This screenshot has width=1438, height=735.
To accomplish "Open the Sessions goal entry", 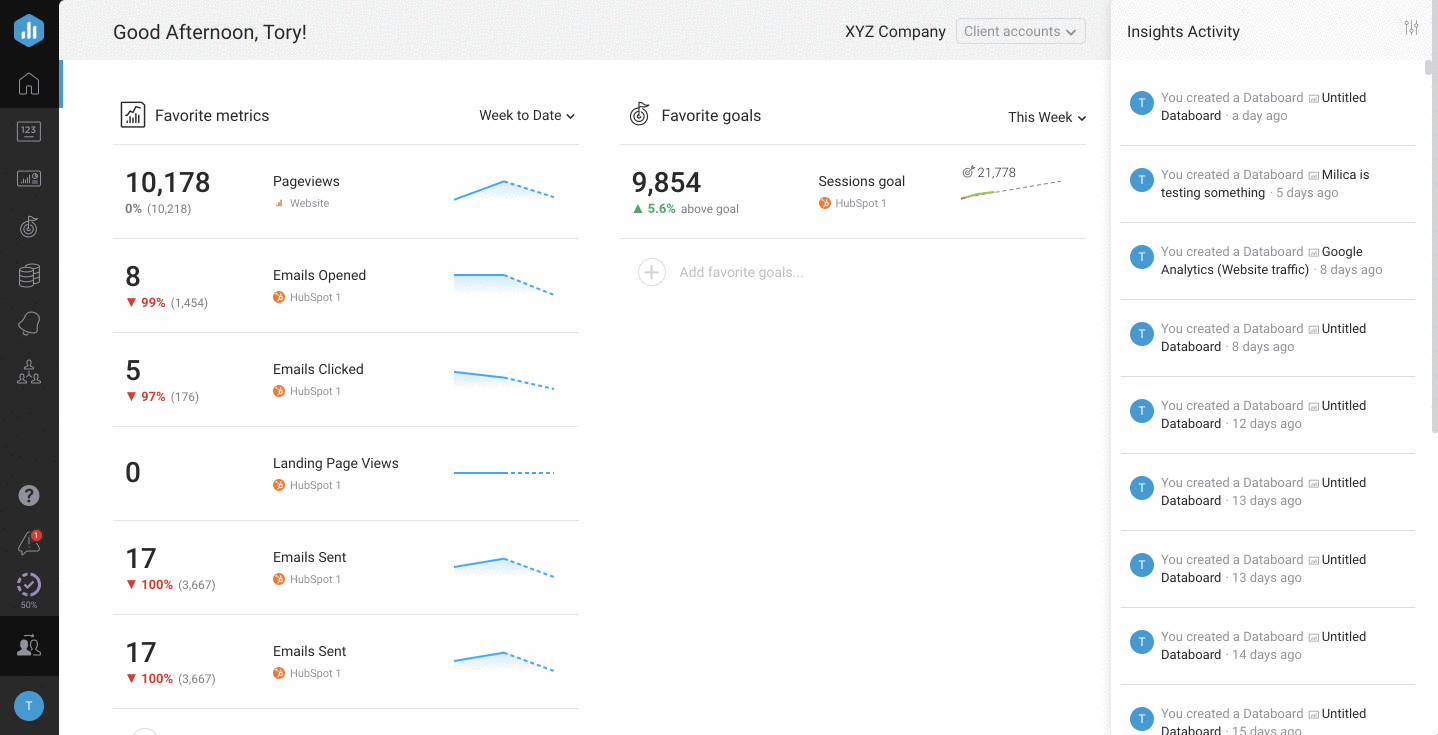I will click(861, 182).
